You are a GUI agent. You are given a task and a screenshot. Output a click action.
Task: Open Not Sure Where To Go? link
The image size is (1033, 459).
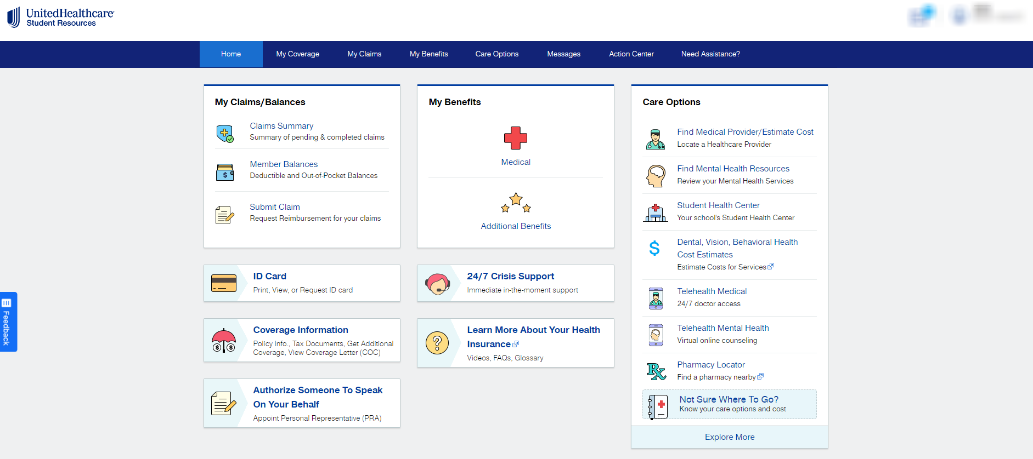point(729,399)
